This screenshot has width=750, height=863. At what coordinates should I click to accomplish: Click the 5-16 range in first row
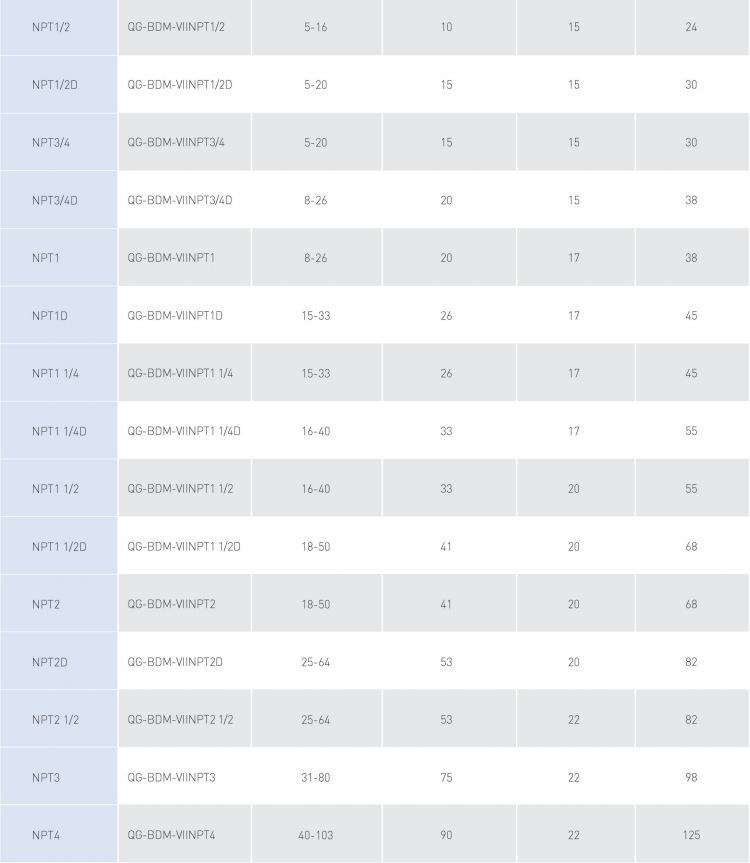[316, 27]
